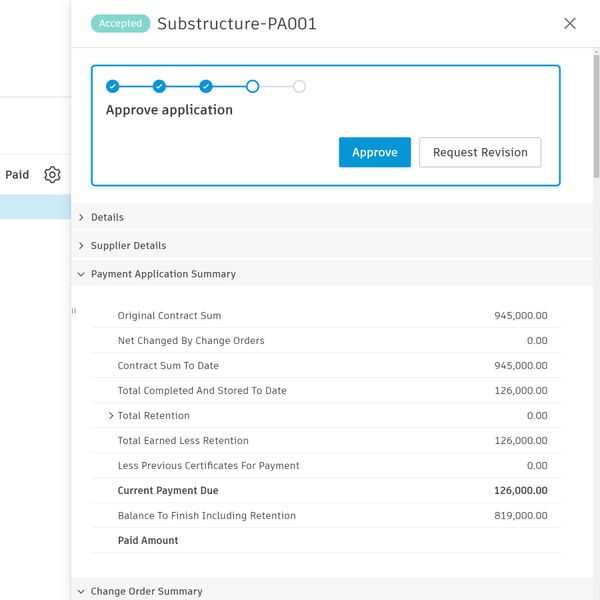Approve the payment application
The width and height of the screenshot is (600, 600).
374,152
